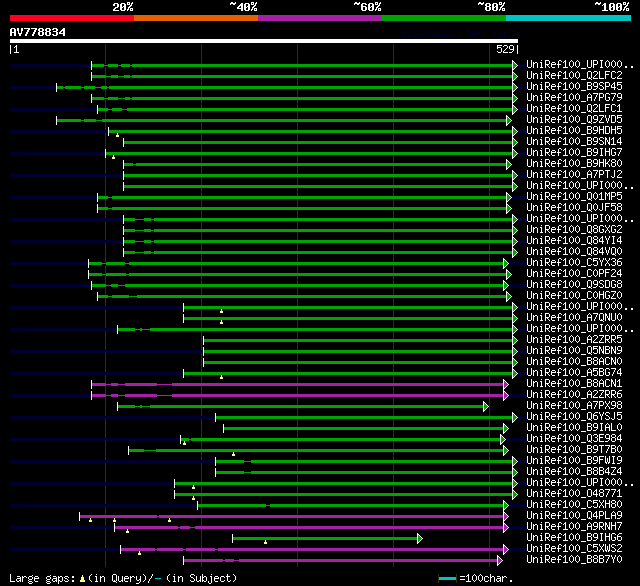640x586 pixels.
Task: Click the yellow gap marker under C5XWS2 row
Action: (140, 553)
